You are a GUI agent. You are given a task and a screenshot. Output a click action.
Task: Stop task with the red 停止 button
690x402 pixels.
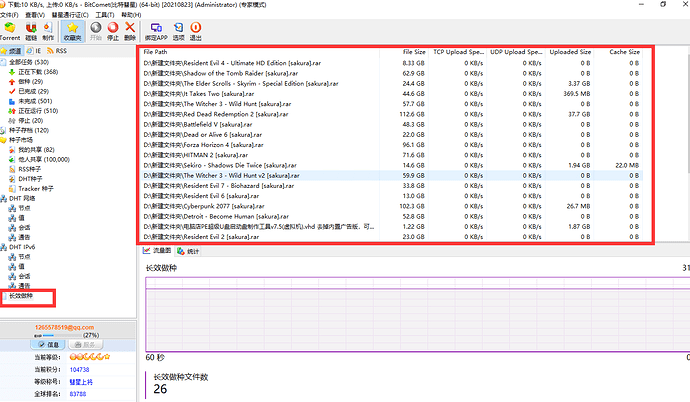pyautogui.click(x=113, y=31)
